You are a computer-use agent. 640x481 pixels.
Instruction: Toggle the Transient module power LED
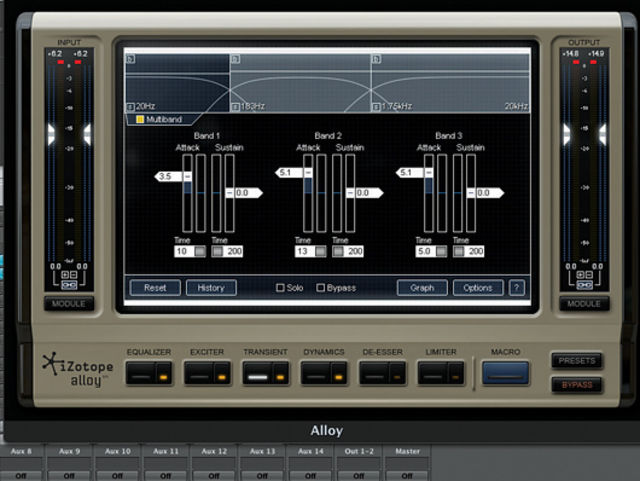click(280, 373)
